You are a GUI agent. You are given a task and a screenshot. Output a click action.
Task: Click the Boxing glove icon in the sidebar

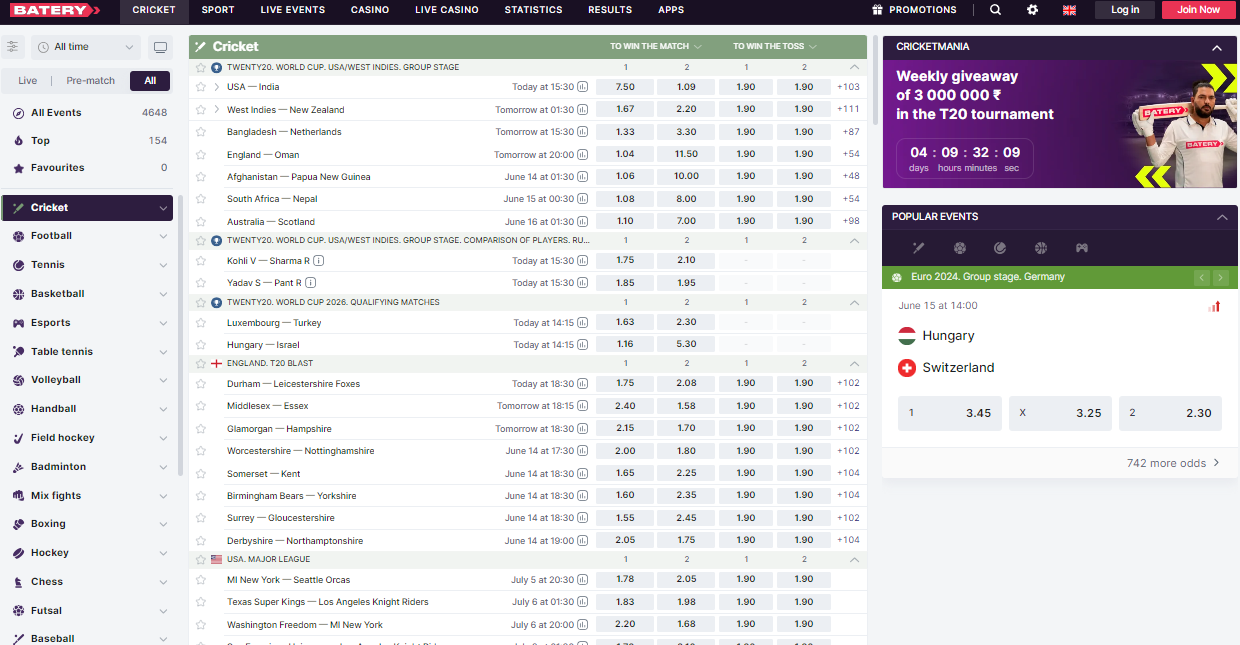point(19,524)
